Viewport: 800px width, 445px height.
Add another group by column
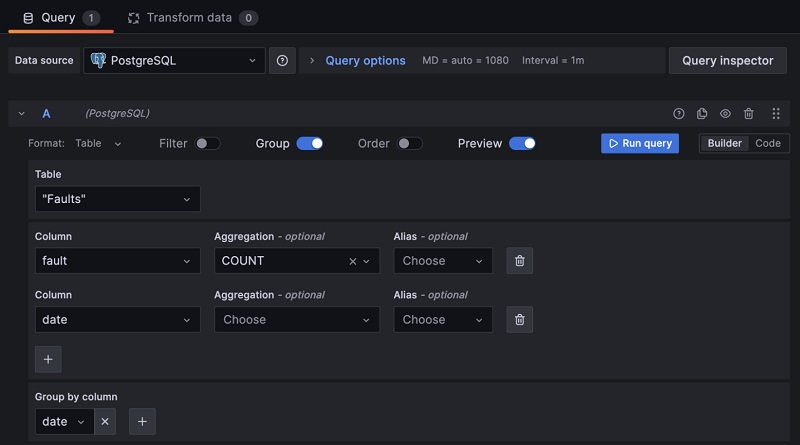pyautogui.click(x=142, y=422)
